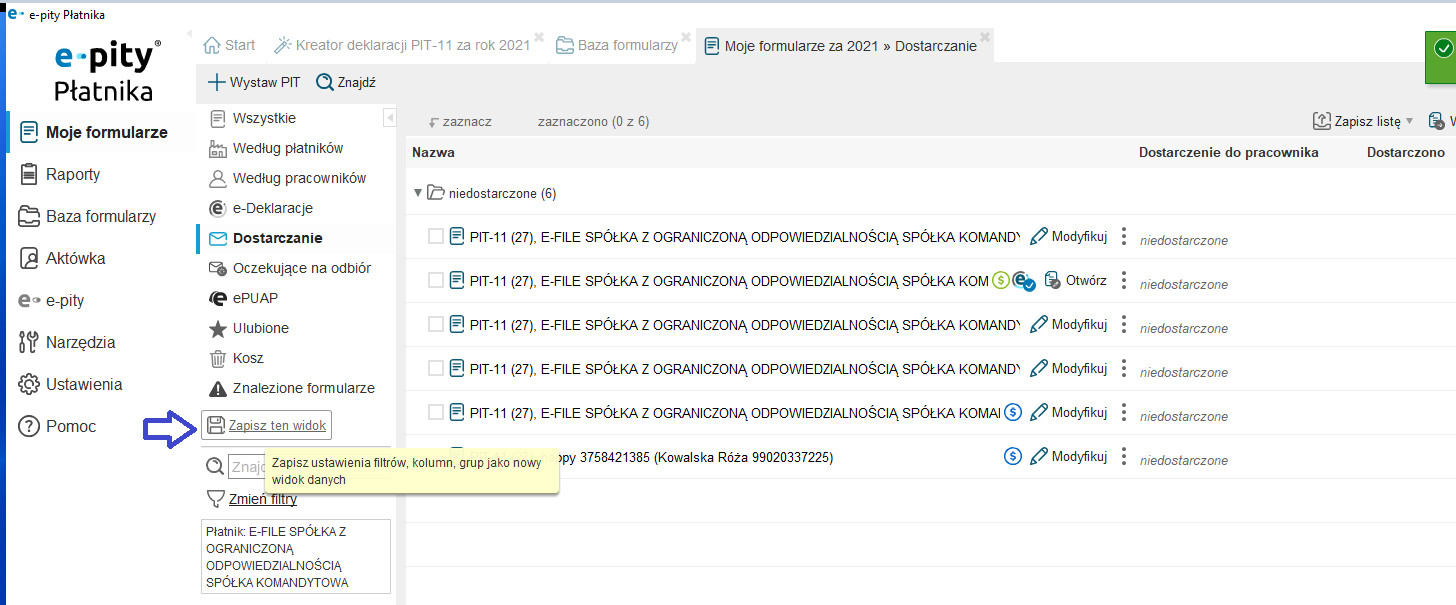Click the Zapisz ten widok button

(x=266, y=426)
